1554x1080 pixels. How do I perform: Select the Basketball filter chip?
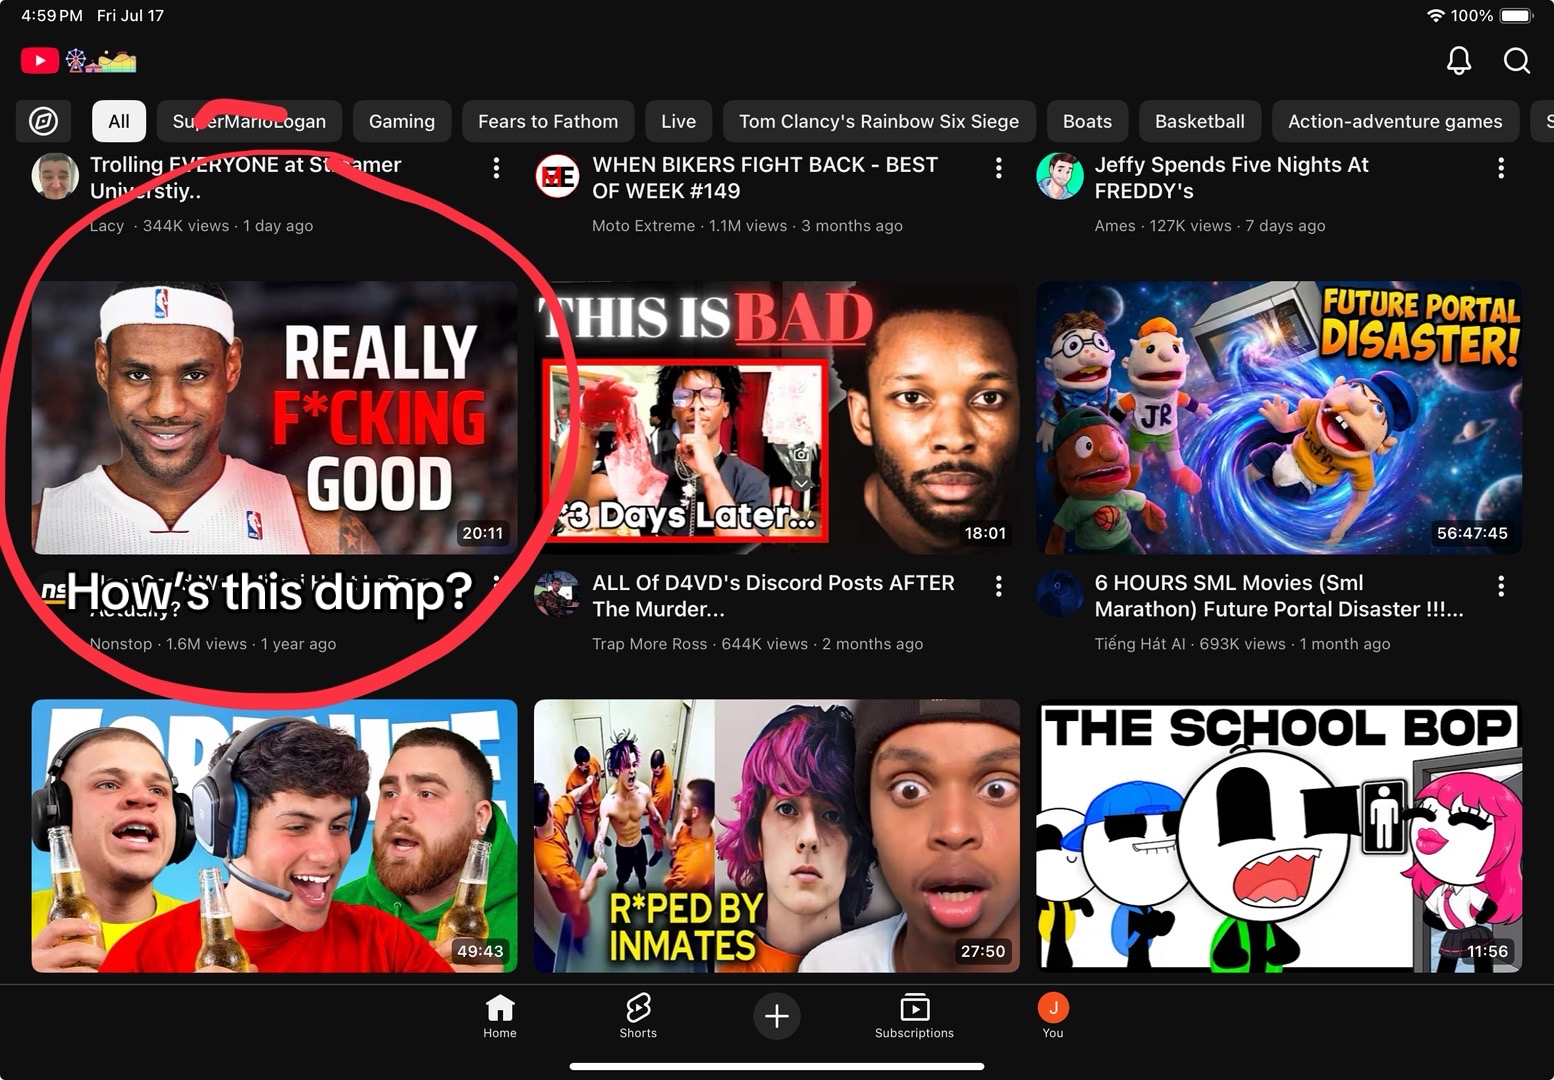click(x=1200, y=121)
